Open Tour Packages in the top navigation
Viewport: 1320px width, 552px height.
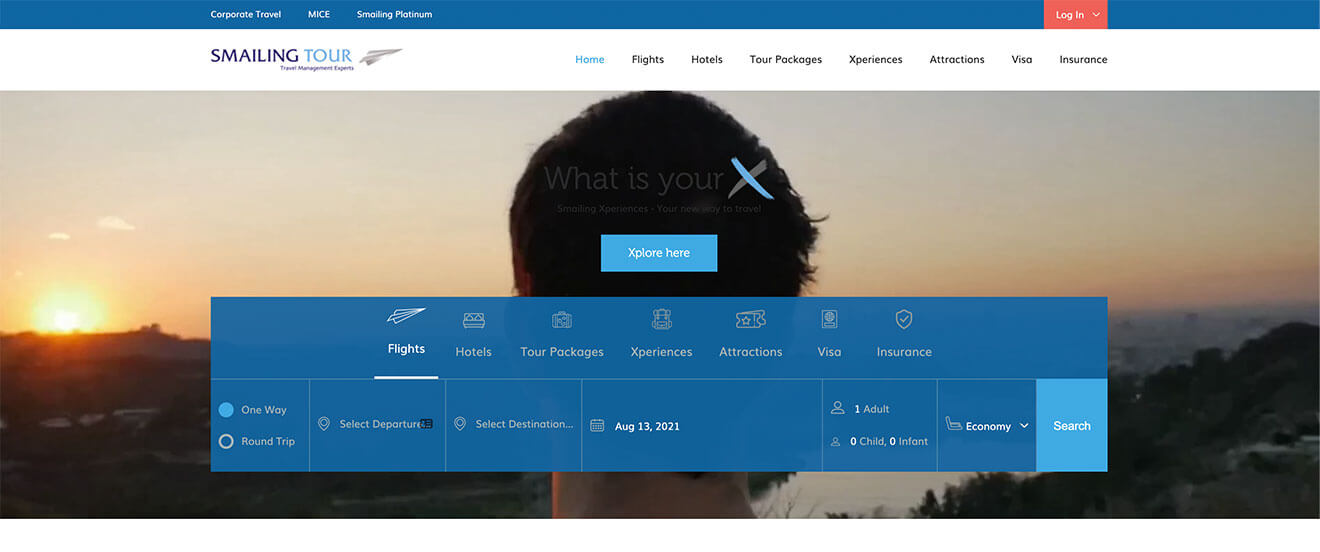(785, 60)
